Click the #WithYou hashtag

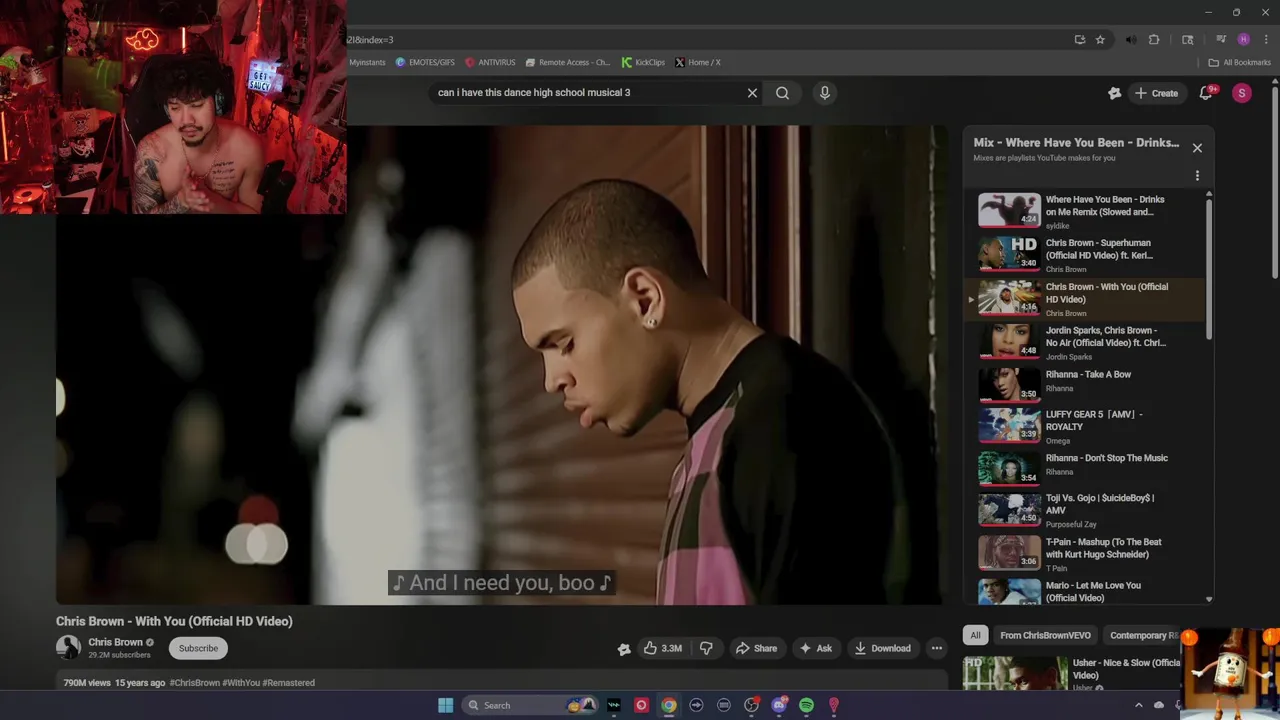point(241,683)
